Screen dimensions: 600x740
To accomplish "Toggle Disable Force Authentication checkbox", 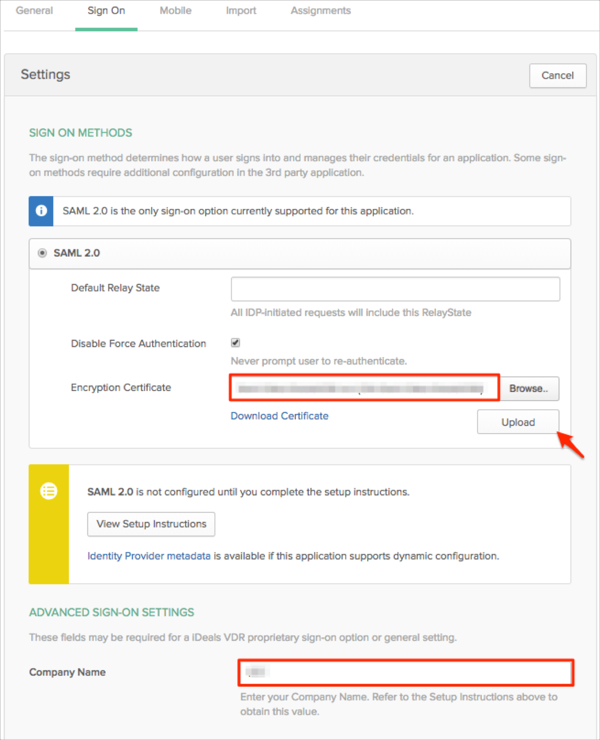I will (236, 343).
